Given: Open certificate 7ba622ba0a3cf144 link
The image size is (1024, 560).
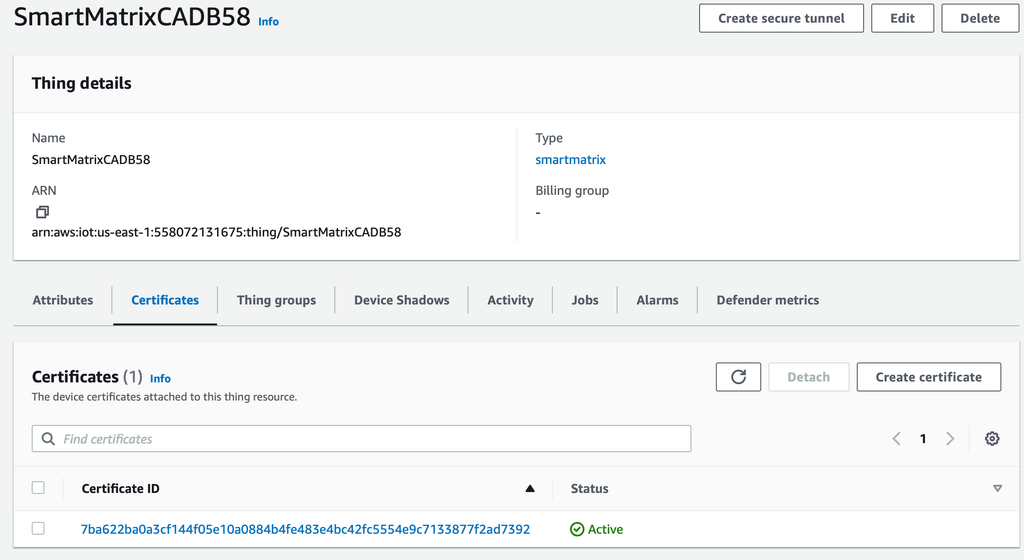Looking at the screenshot, I should coord(305,529).
